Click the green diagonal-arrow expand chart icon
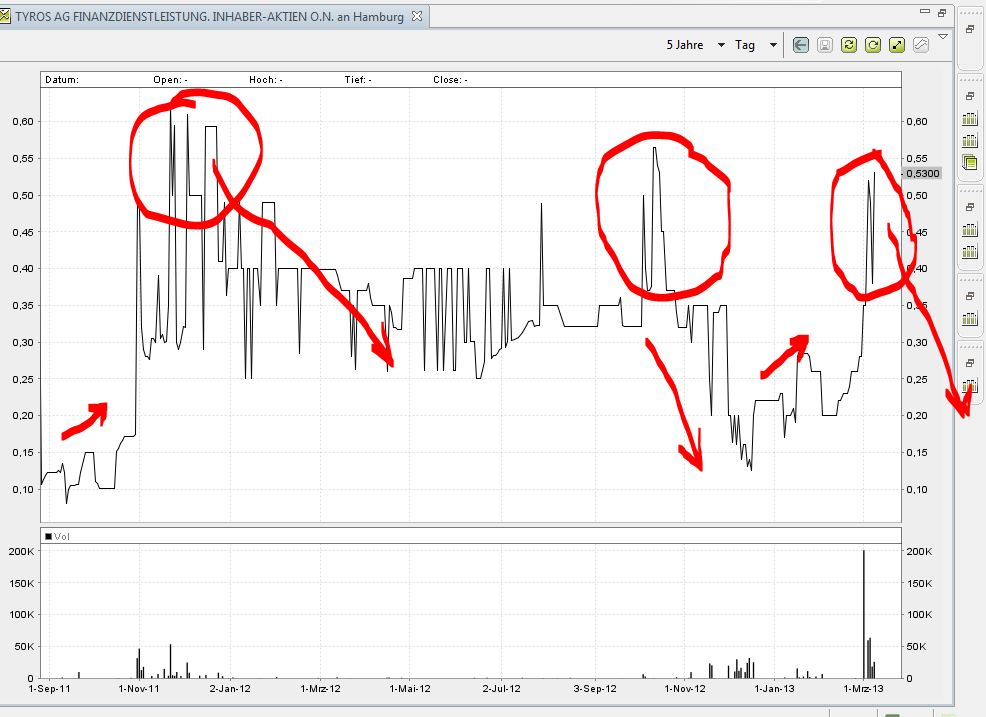Image resolution: width=986 pixels, height=717 pixels. pos(897,45)
